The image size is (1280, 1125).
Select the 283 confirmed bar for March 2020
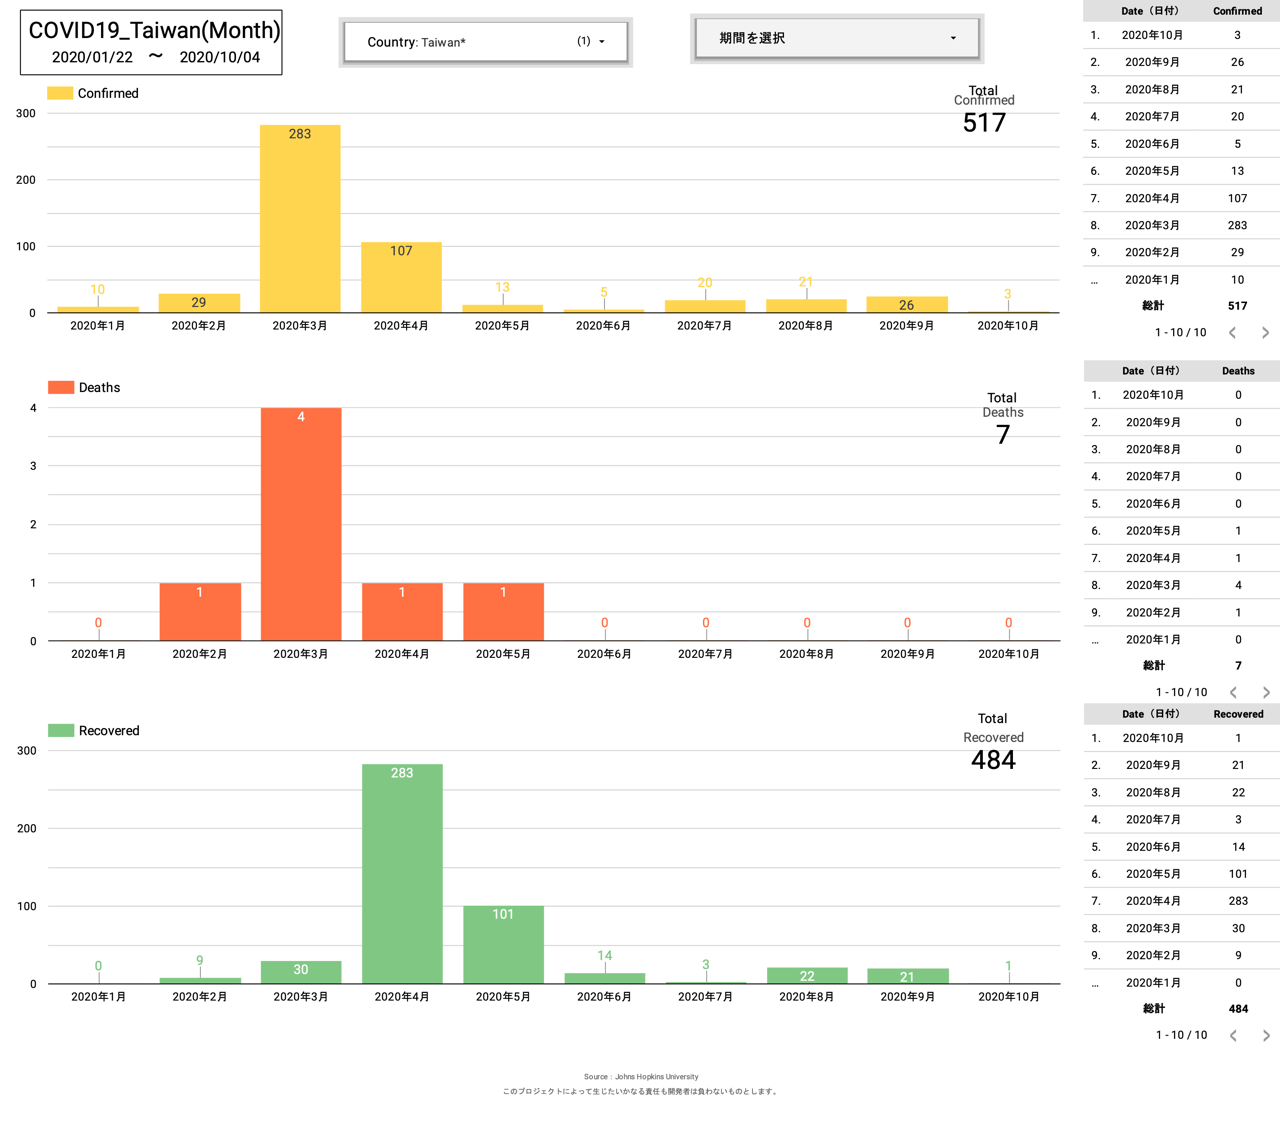click(x=300, y=220)
